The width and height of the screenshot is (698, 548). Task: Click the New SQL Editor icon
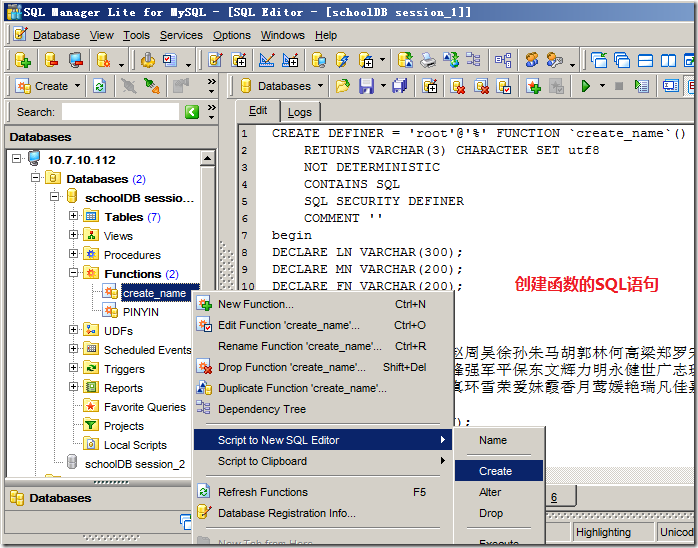point(239,60)
